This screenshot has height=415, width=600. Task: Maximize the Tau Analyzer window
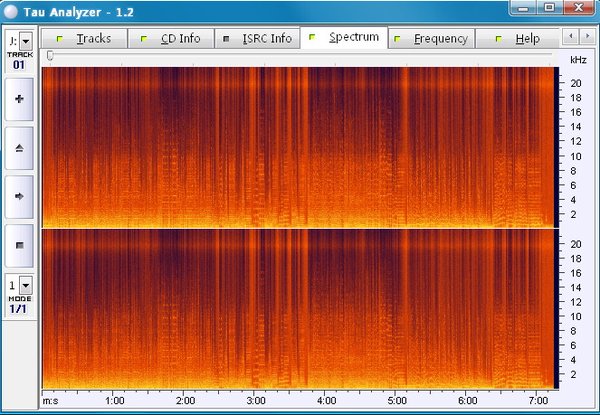pyautogui.click(x=549, y=8)
